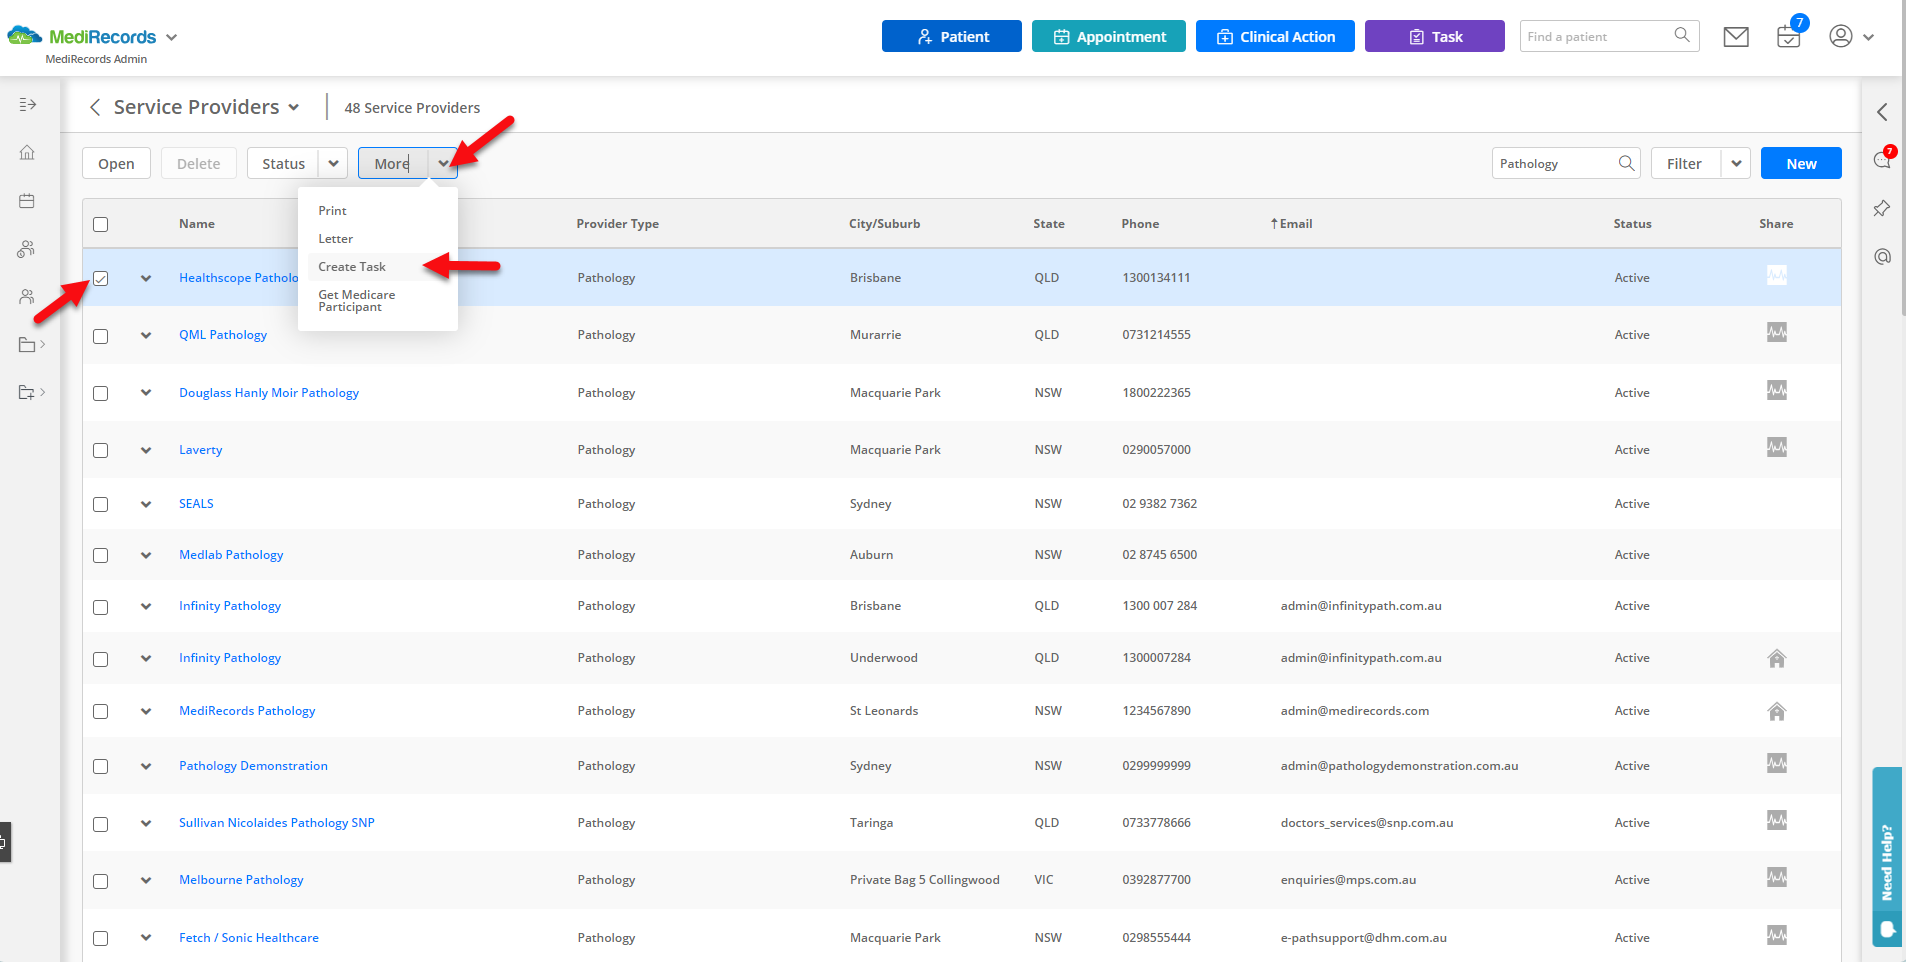Tick the Sullivan Nicolaides Pathology SNP checkbox
1906x962 pixels.
pyautogui.click(x=101, y=824)
